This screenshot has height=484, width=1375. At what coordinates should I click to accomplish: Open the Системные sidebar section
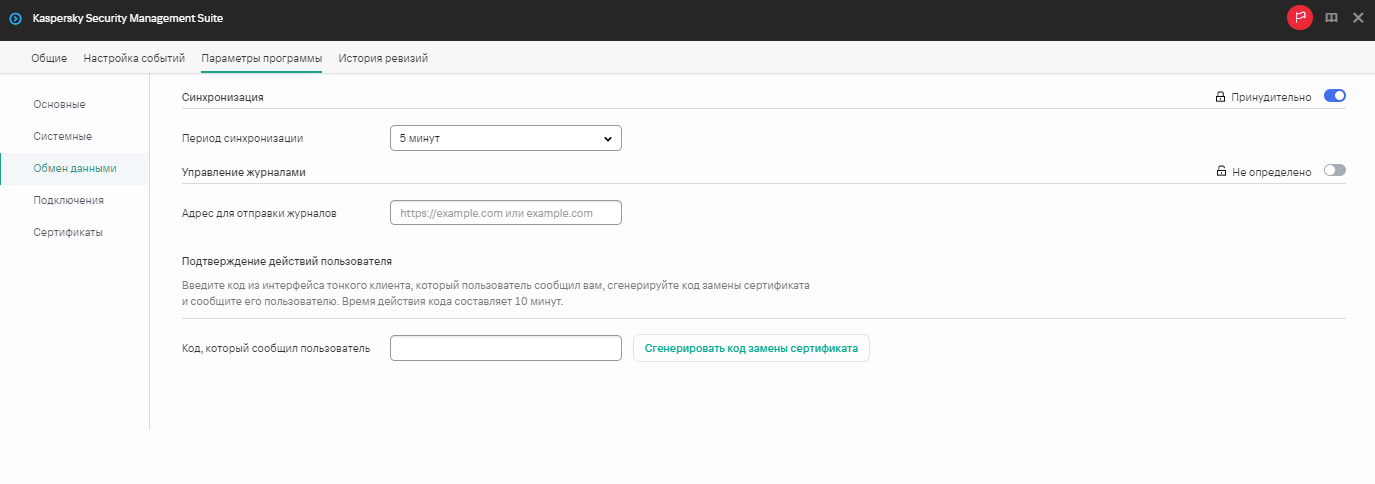pyautogui.click(x=62, y=136)
